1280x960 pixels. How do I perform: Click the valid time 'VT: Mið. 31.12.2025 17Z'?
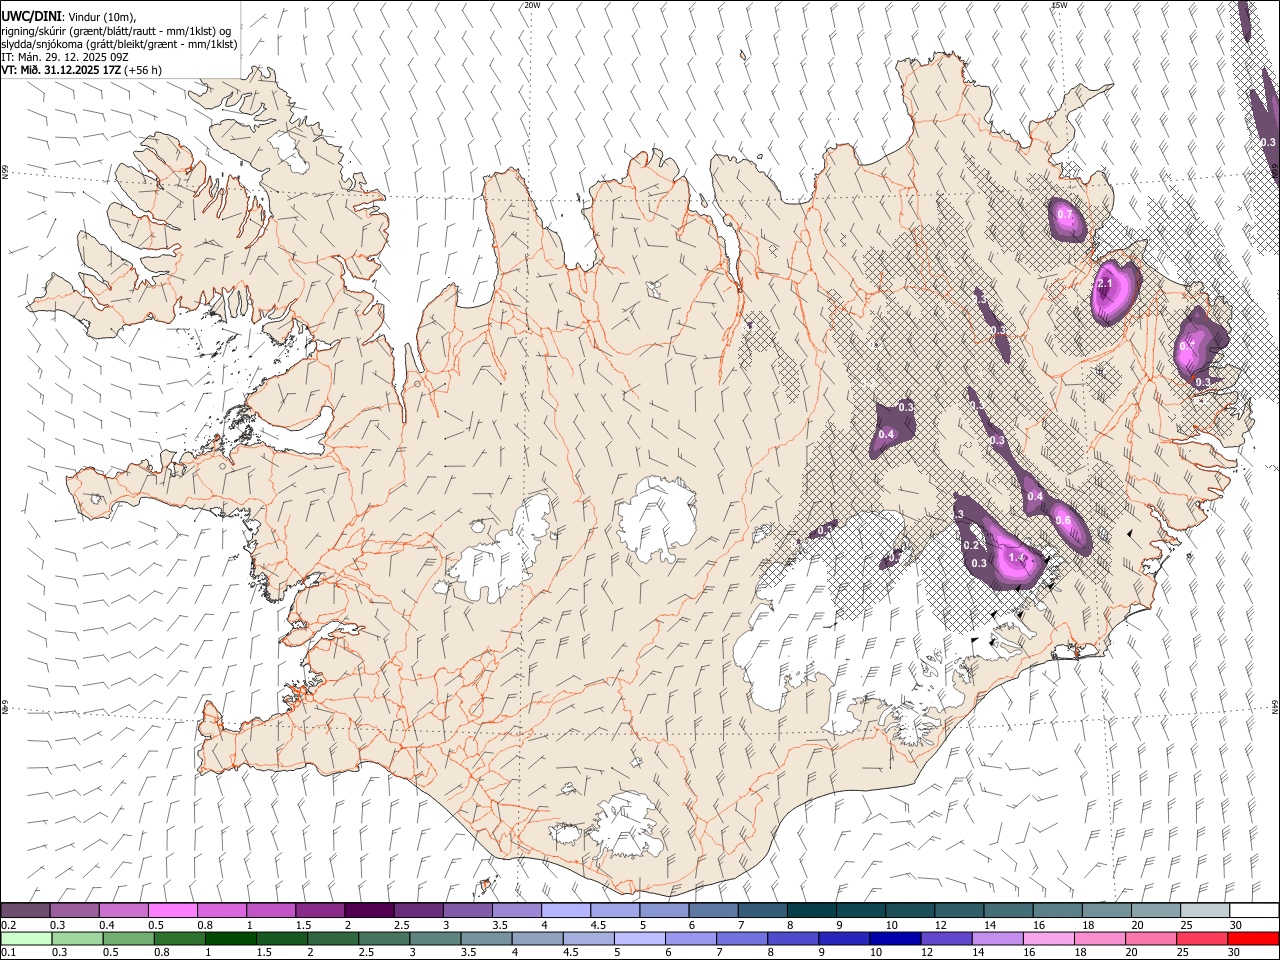[60, 70]
